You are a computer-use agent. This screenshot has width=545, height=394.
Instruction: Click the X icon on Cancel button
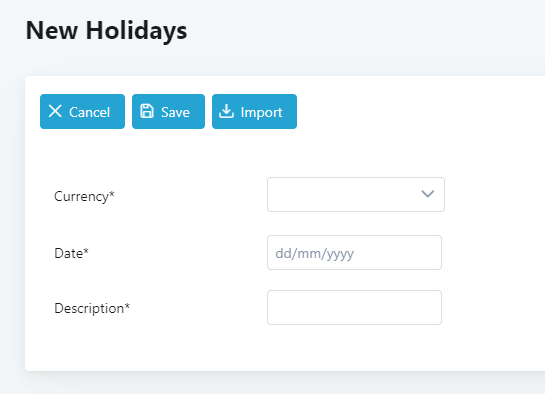[55, 112]
